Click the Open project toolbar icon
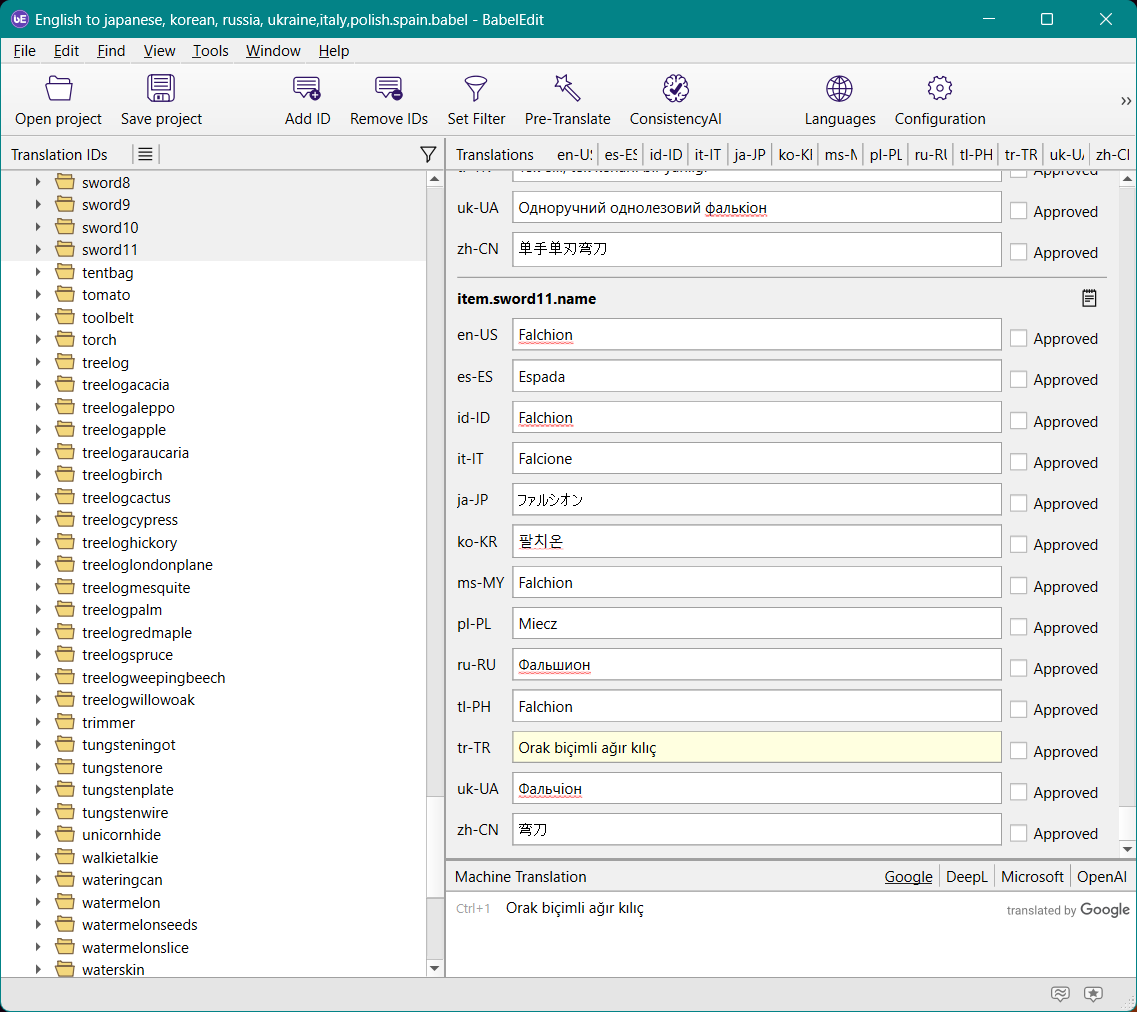 (59, 89)
